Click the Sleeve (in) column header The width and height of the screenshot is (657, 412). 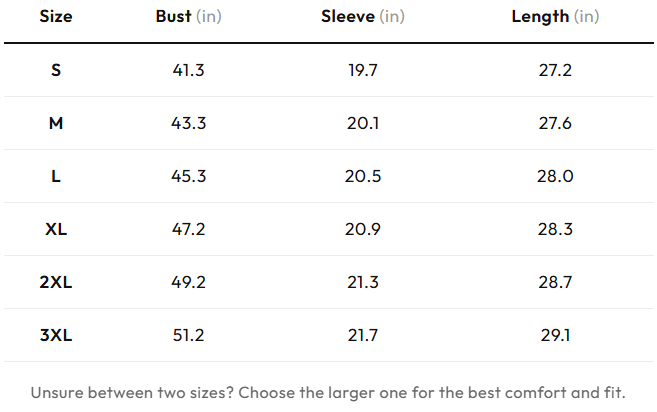(x=363, y=16)
